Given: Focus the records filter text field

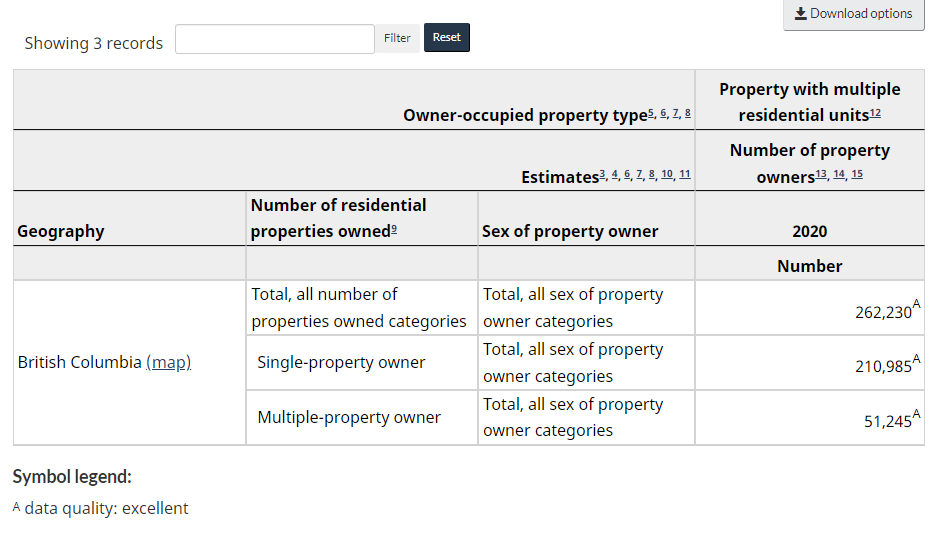Looking at the screenshot, I should 275,39.
